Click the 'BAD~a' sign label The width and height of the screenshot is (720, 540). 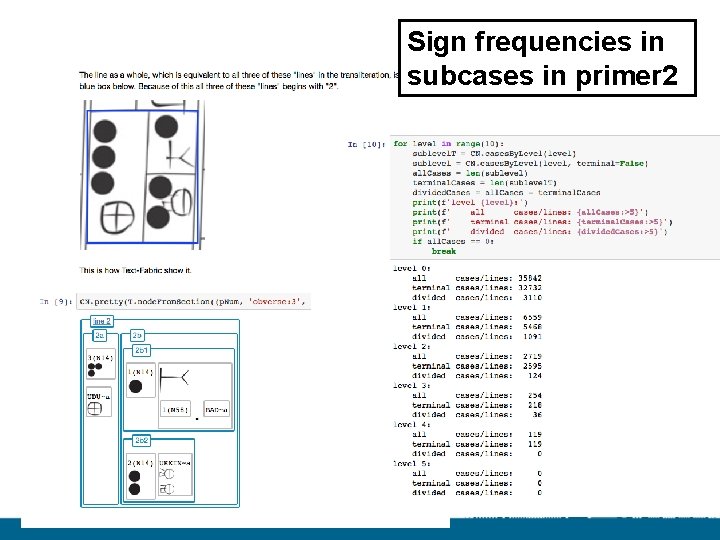216,409
